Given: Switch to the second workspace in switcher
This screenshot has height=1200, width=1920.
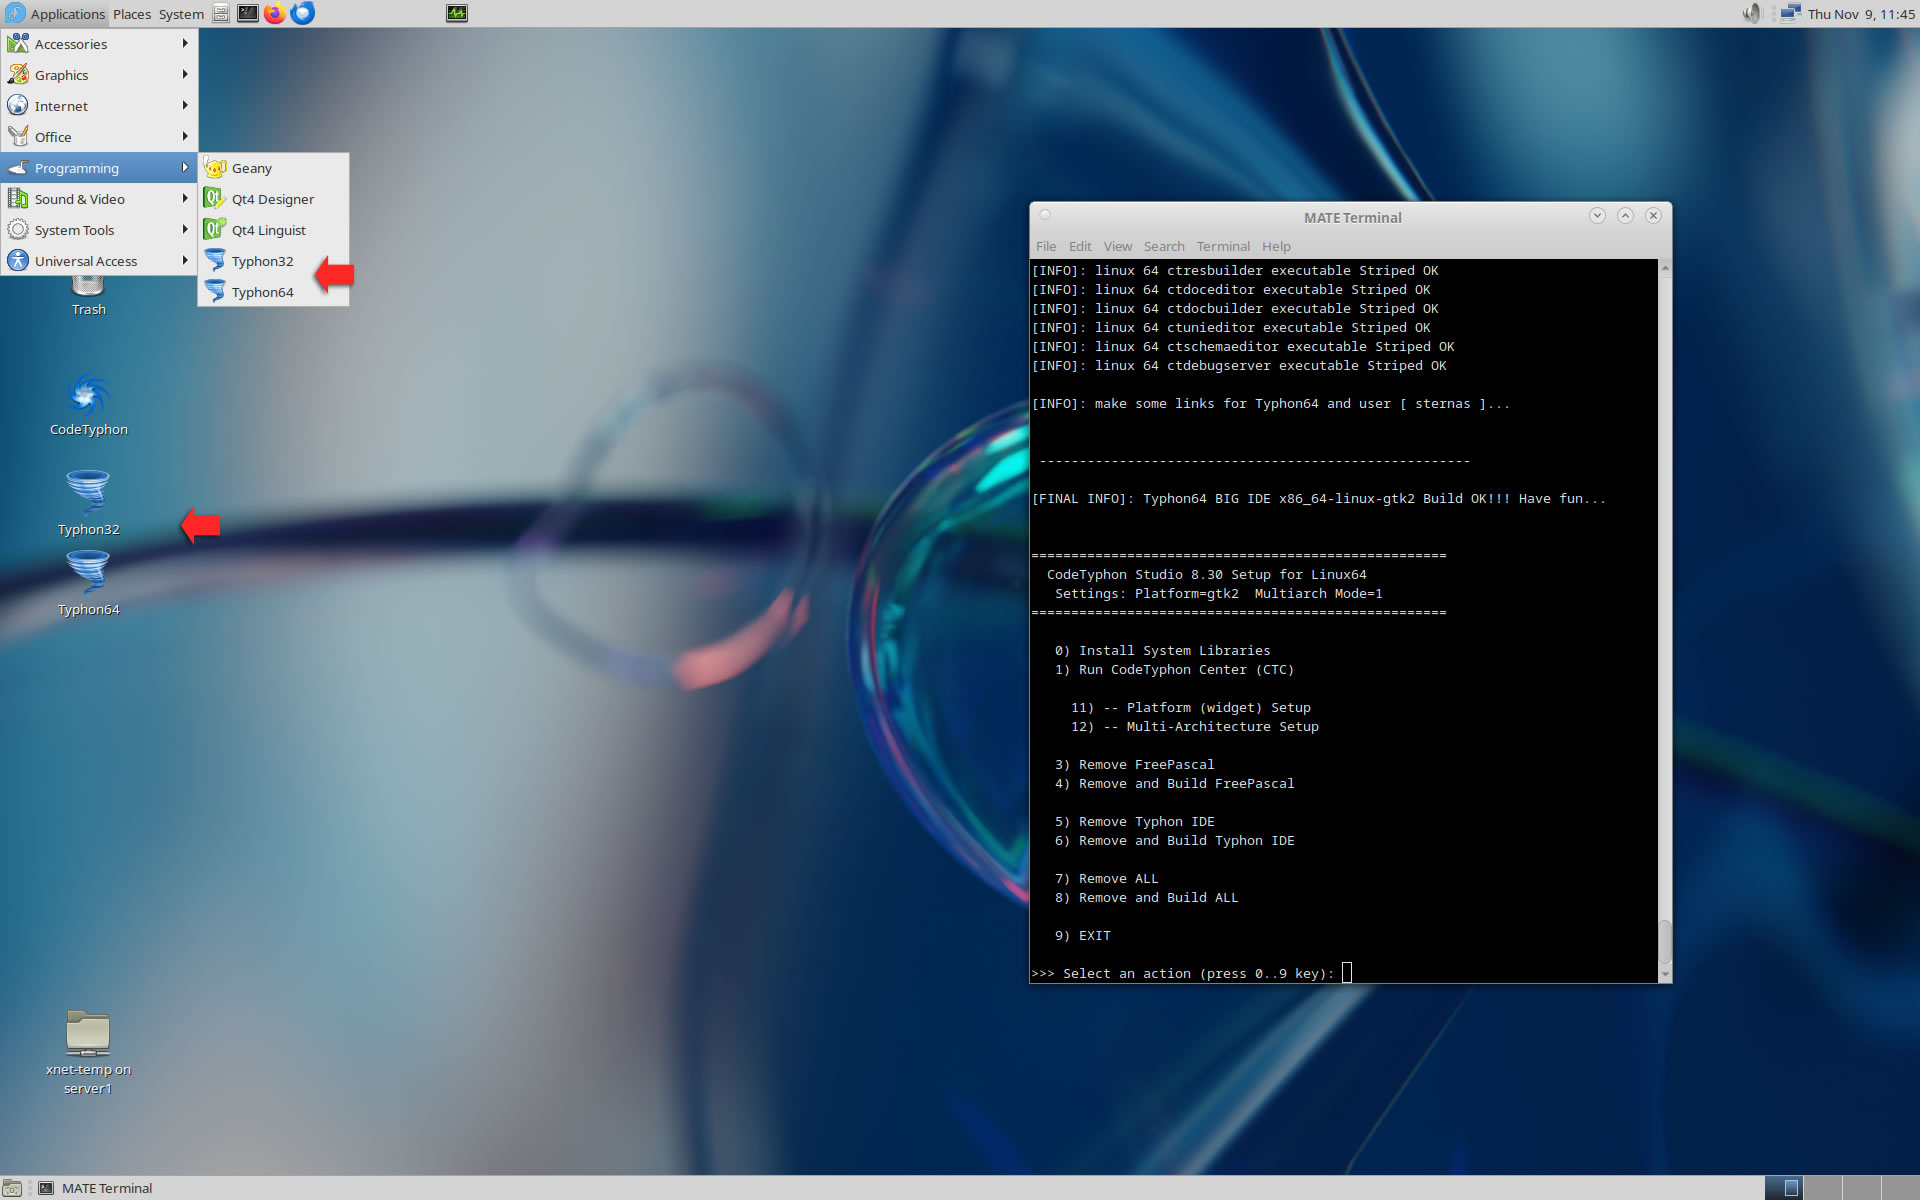Looking at the screenshot, I should [x=1823, y=1188].
